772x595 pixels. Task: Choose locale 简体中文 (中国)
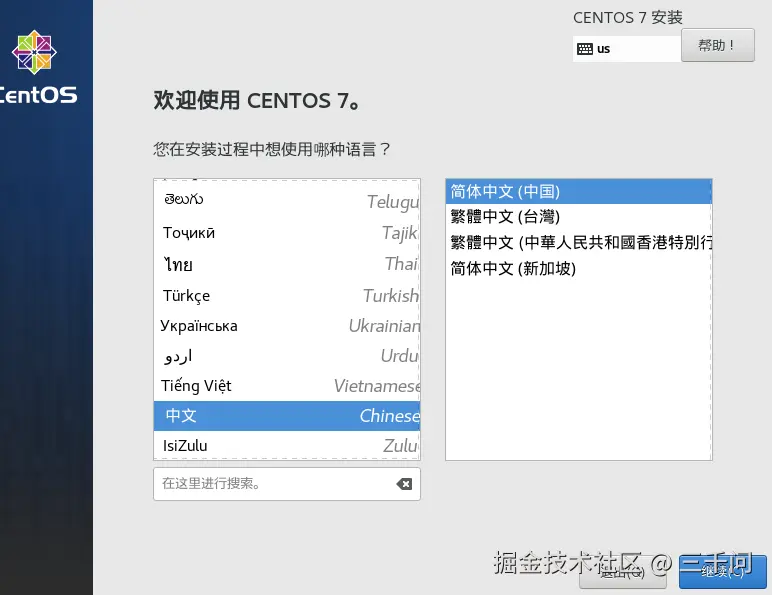click(x=579, y=192)
